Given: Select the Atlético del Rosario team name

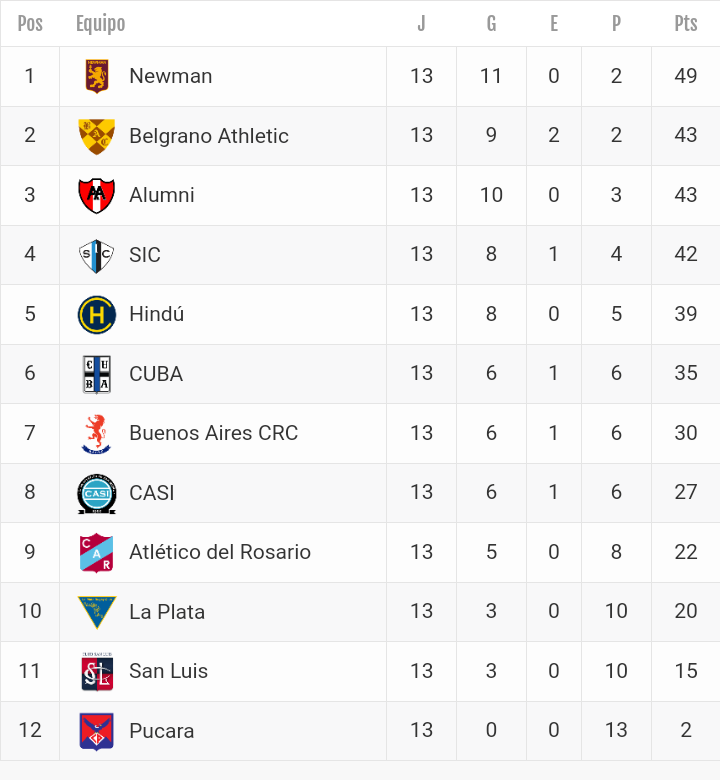Looking at the screenshot, I should [219, 552].
